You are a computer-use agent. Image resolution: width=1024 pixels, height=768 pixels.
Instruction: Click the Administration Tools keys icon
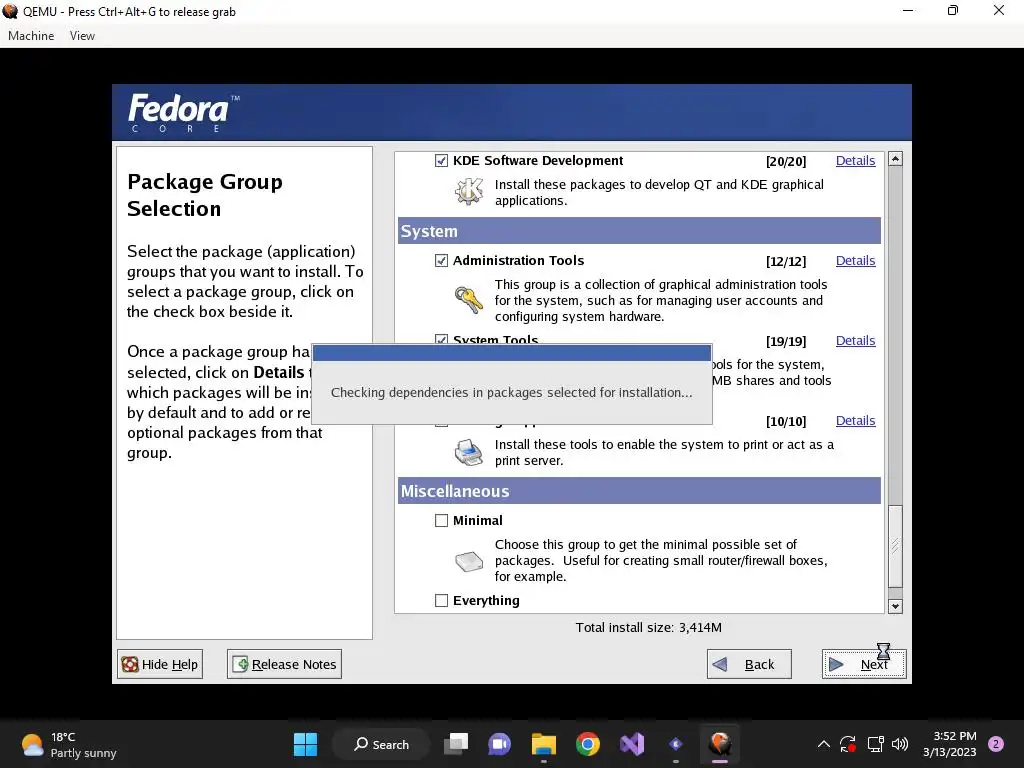pyautogui.click(x=469, y=300)
